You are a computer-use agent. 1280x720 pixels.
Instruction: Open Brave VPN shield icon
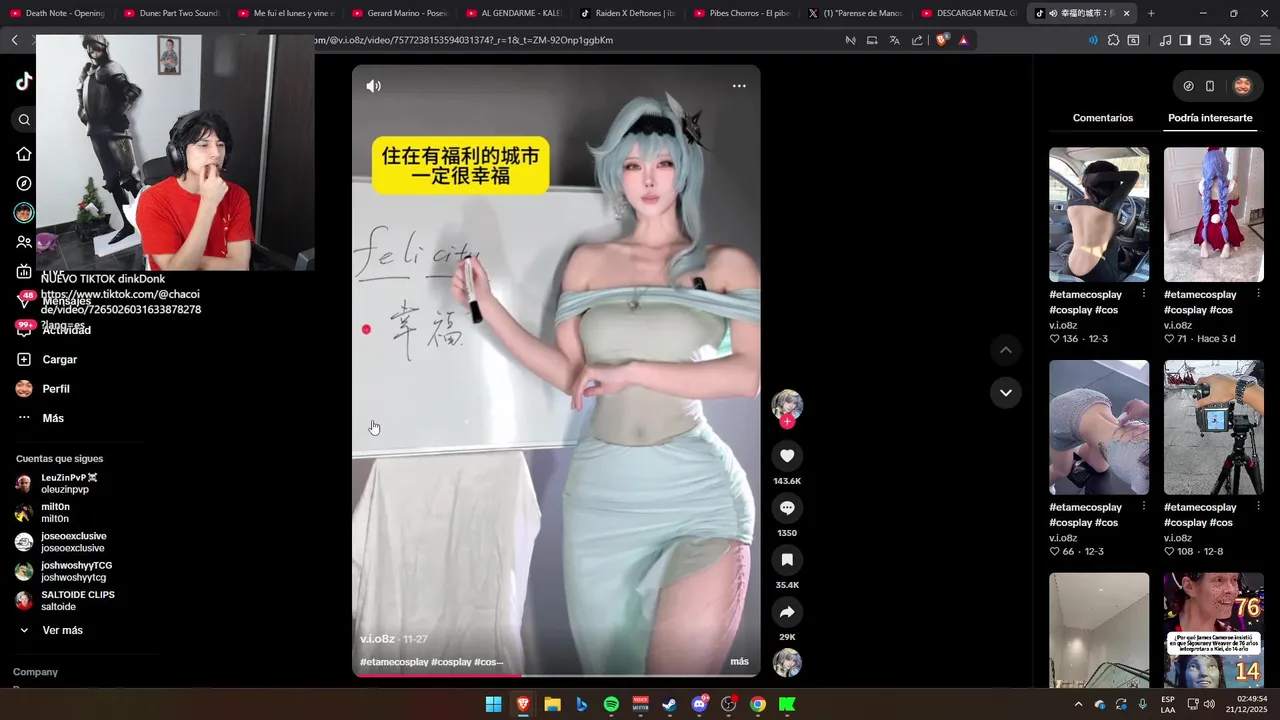1245,40
